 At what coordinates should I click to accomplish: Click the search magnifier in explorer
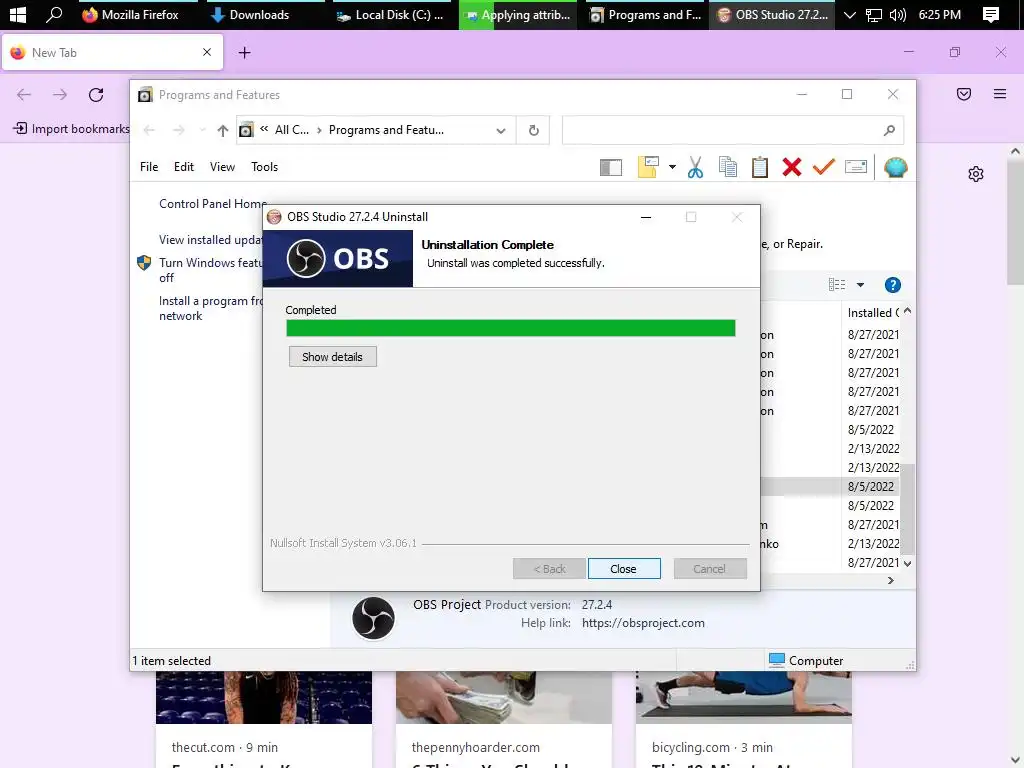(x=889, y=131)
